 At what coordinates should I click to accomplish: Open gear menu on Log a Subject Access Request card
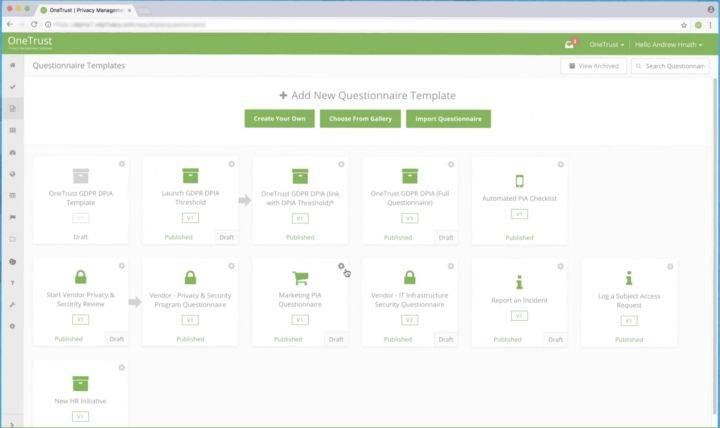pos(670,266)
